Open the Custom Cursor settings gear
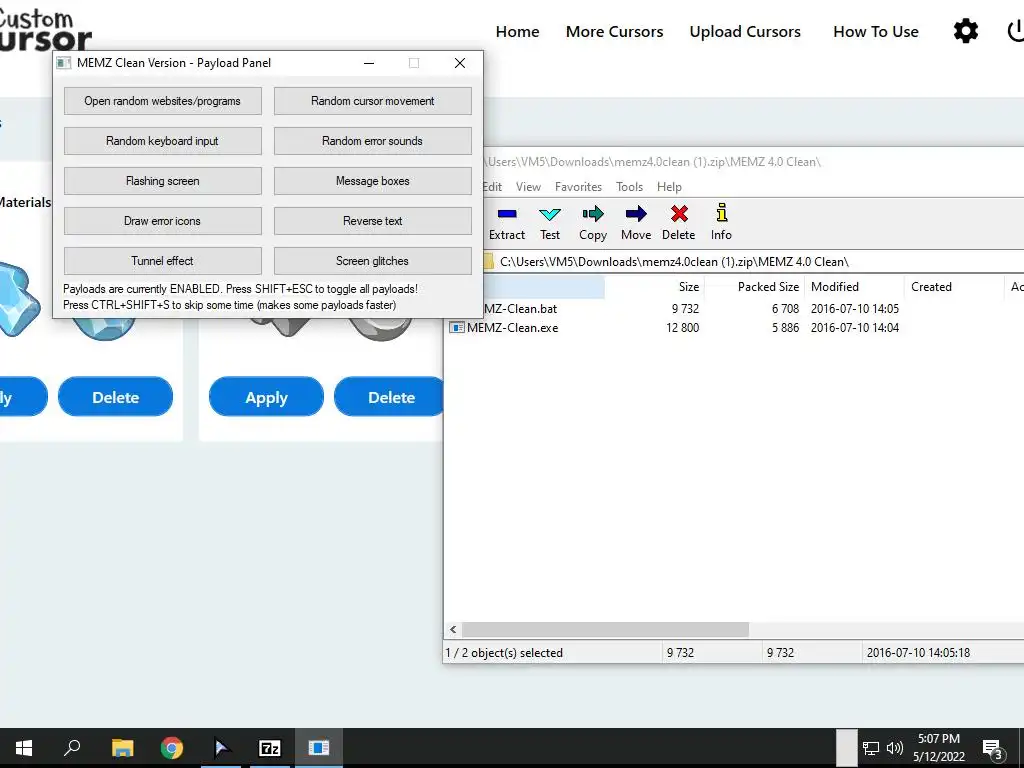This screenshot has height=768, width=1024. click(966, 31)
